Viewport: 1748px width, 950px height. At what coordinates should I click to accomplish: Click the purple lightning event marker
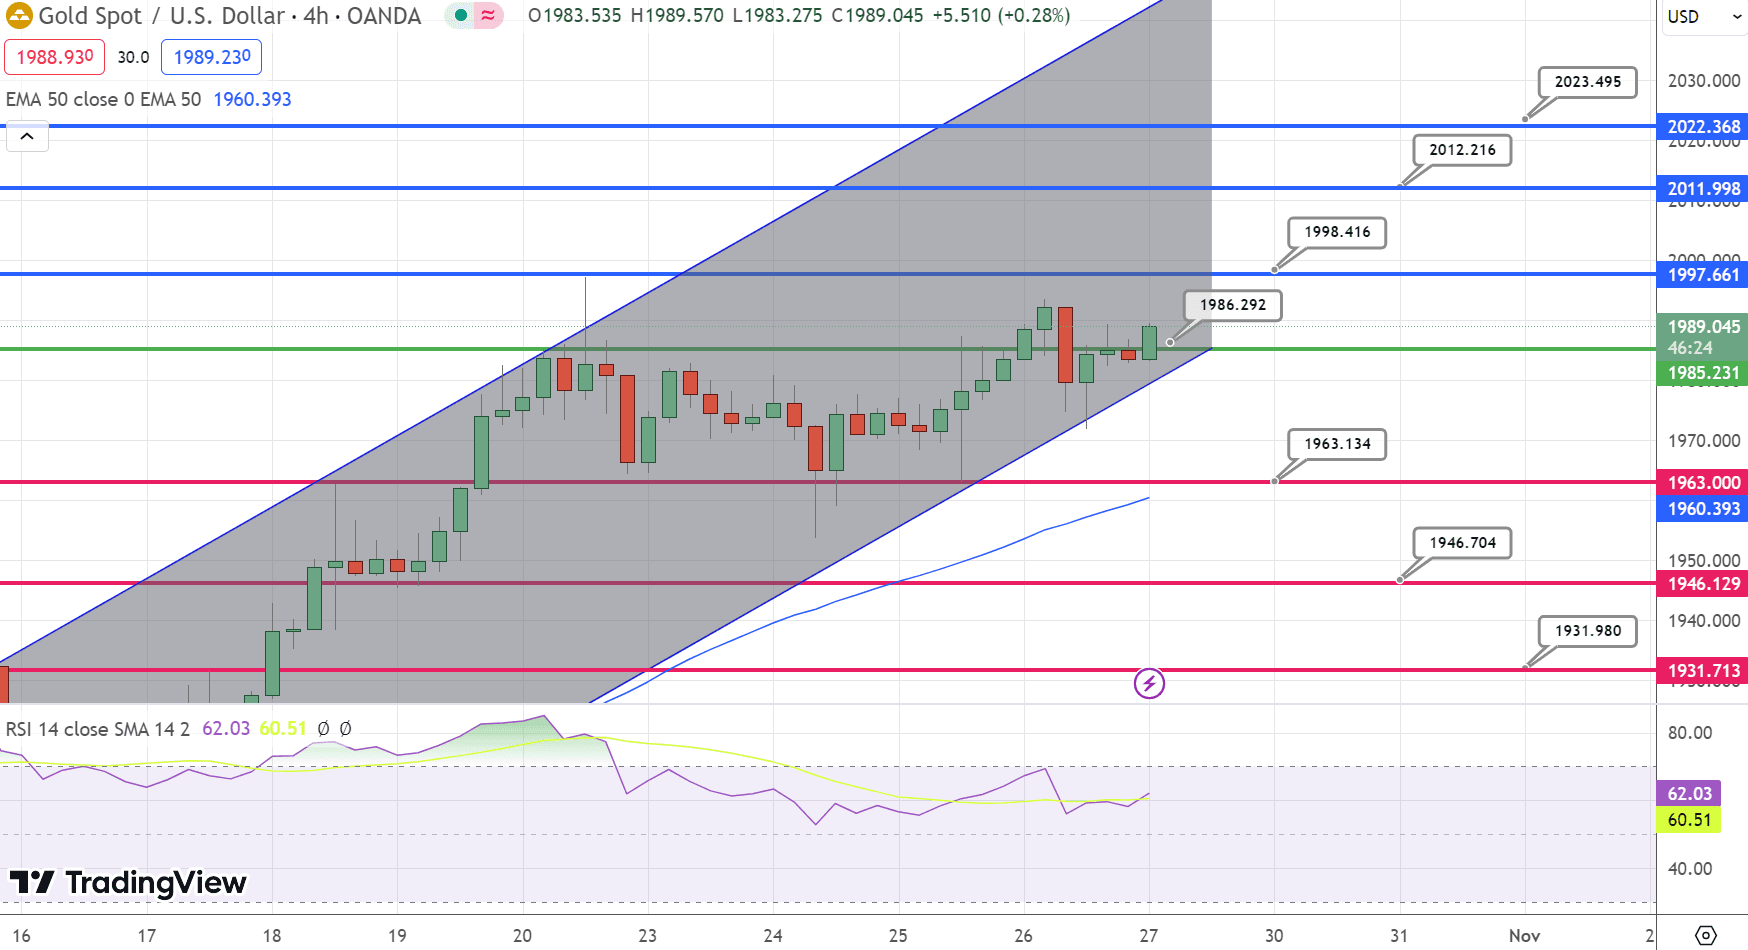[x=1149, y=684]
